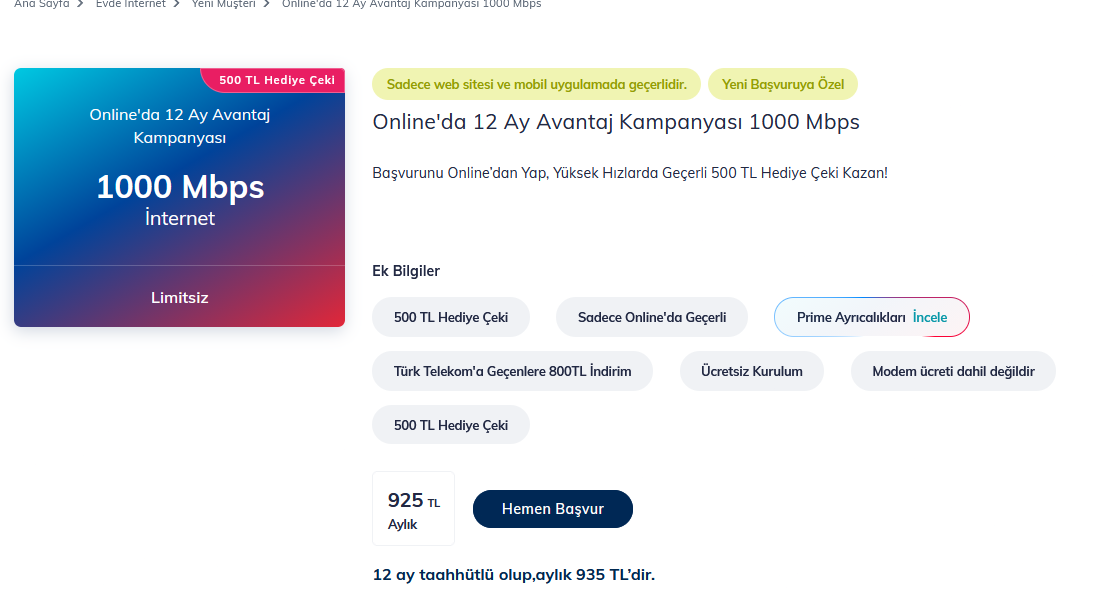Select Sadece Online'da Geçerli chip
Viewport: 1109px width, 612px height.
651,317
